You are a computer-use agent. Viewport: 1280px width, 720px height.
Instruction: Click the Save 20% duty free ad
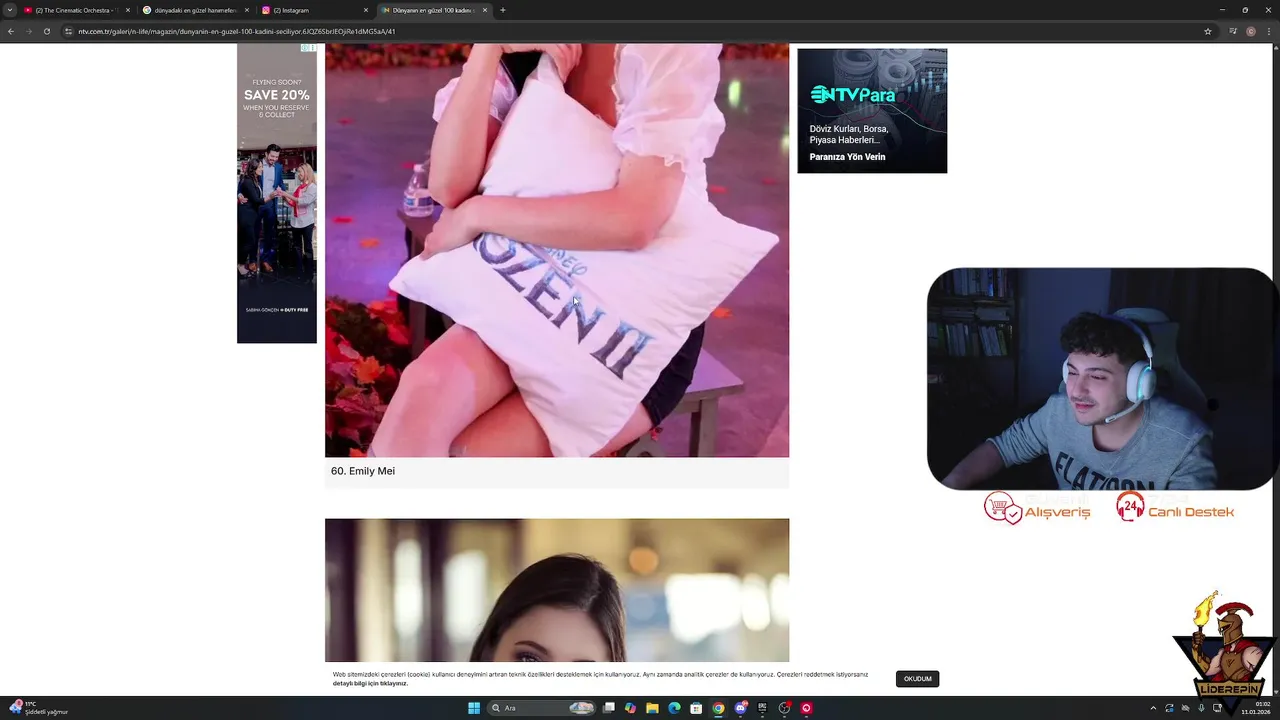(x=277, y=193)
